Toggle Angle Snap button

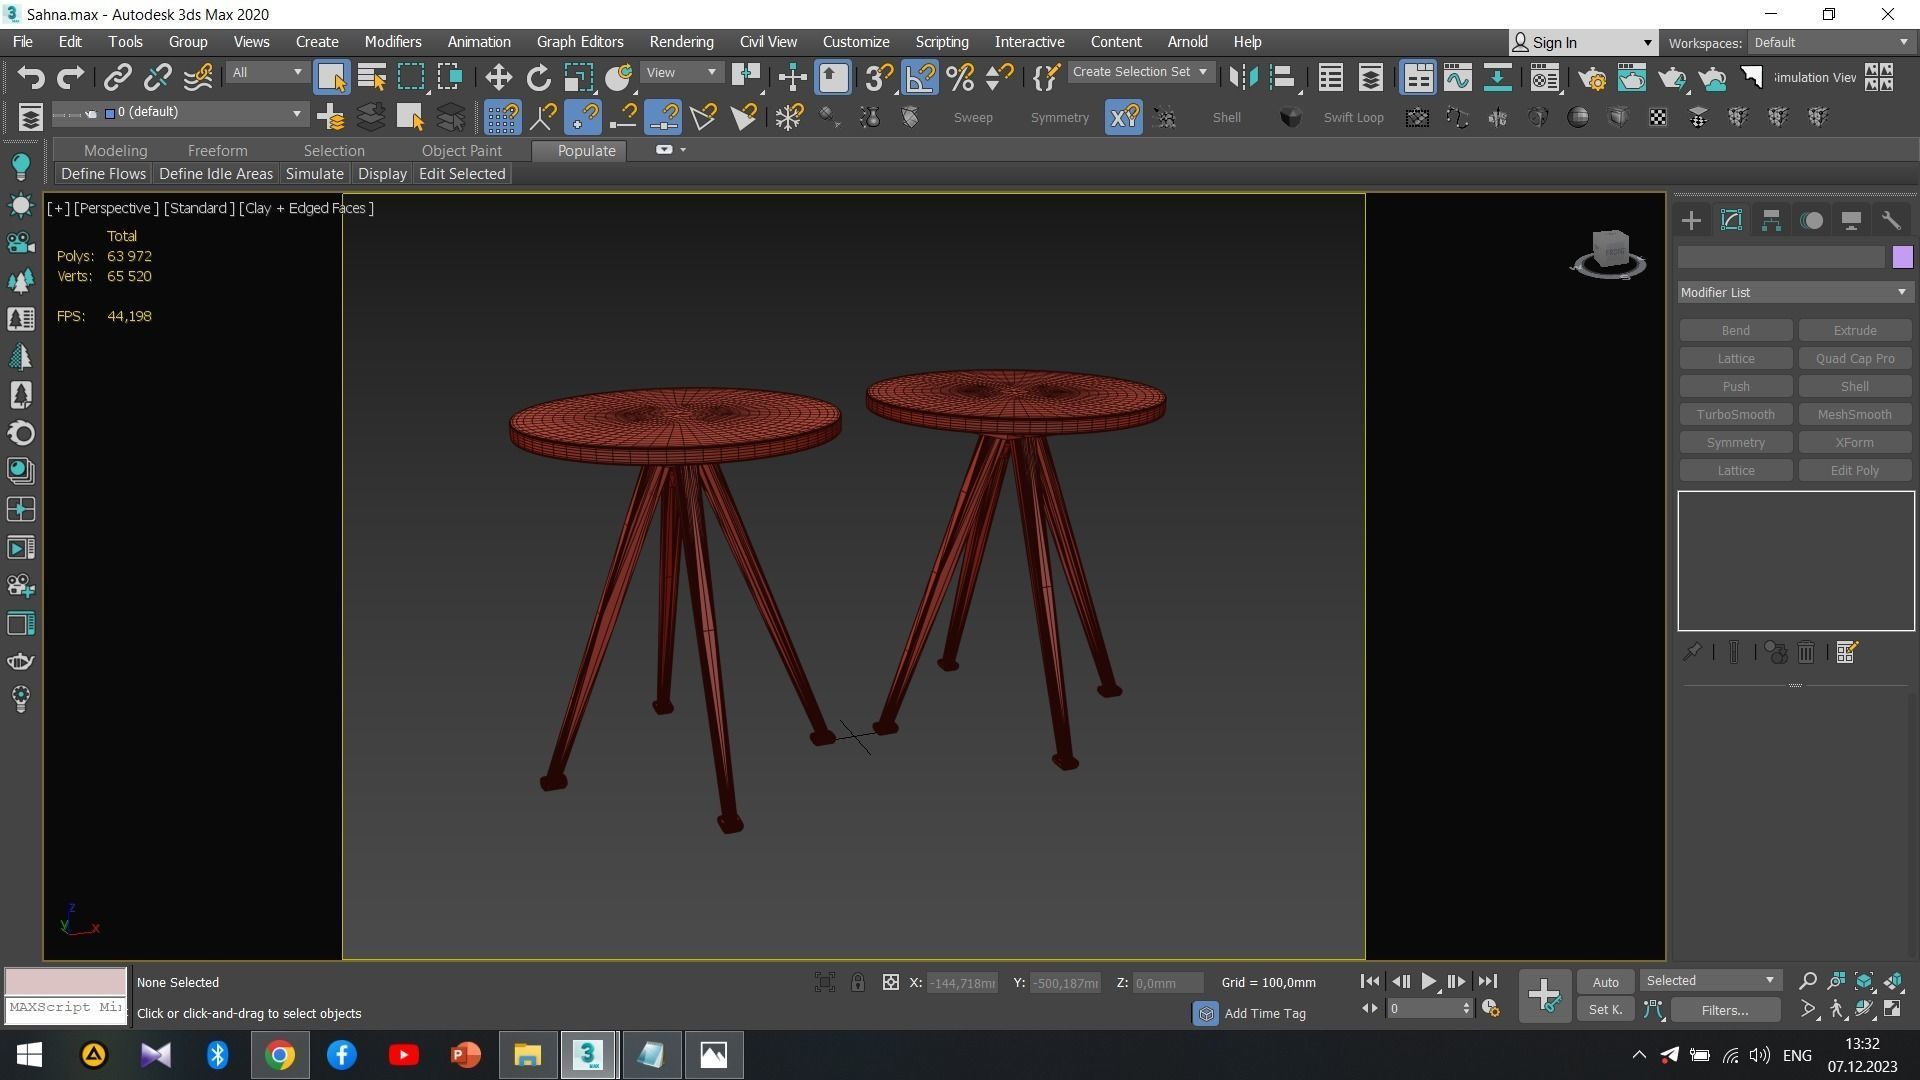pos(920,77)
